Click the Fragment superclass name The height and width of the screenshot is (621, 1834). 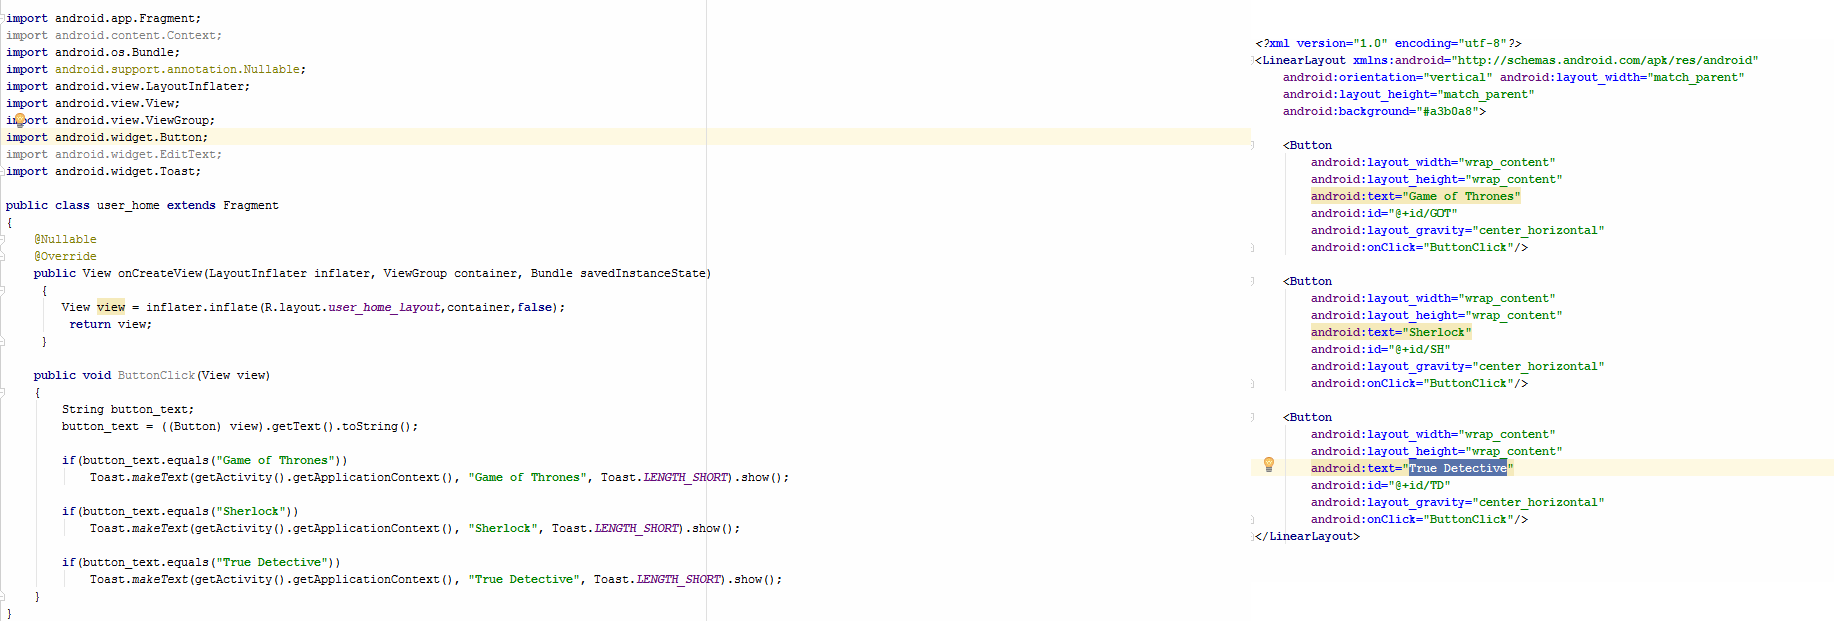pyautogui.click(x=251, y=205)
